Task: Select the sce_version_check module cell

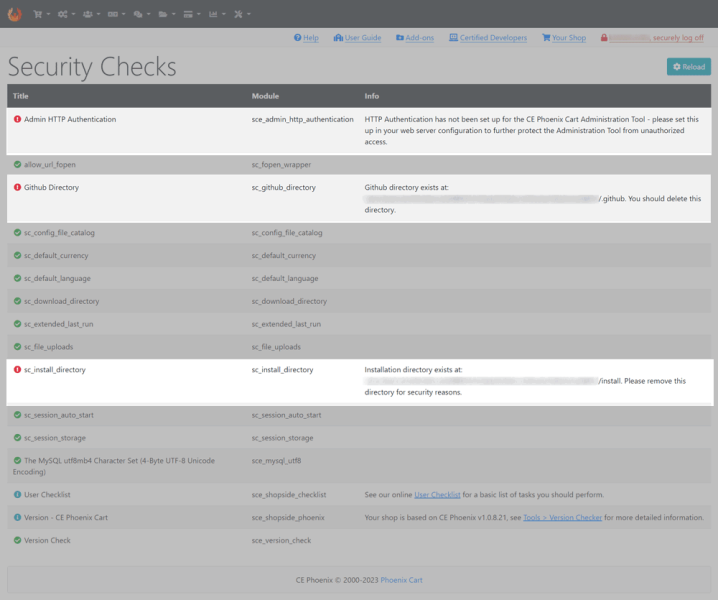Action: coord(281,540)
